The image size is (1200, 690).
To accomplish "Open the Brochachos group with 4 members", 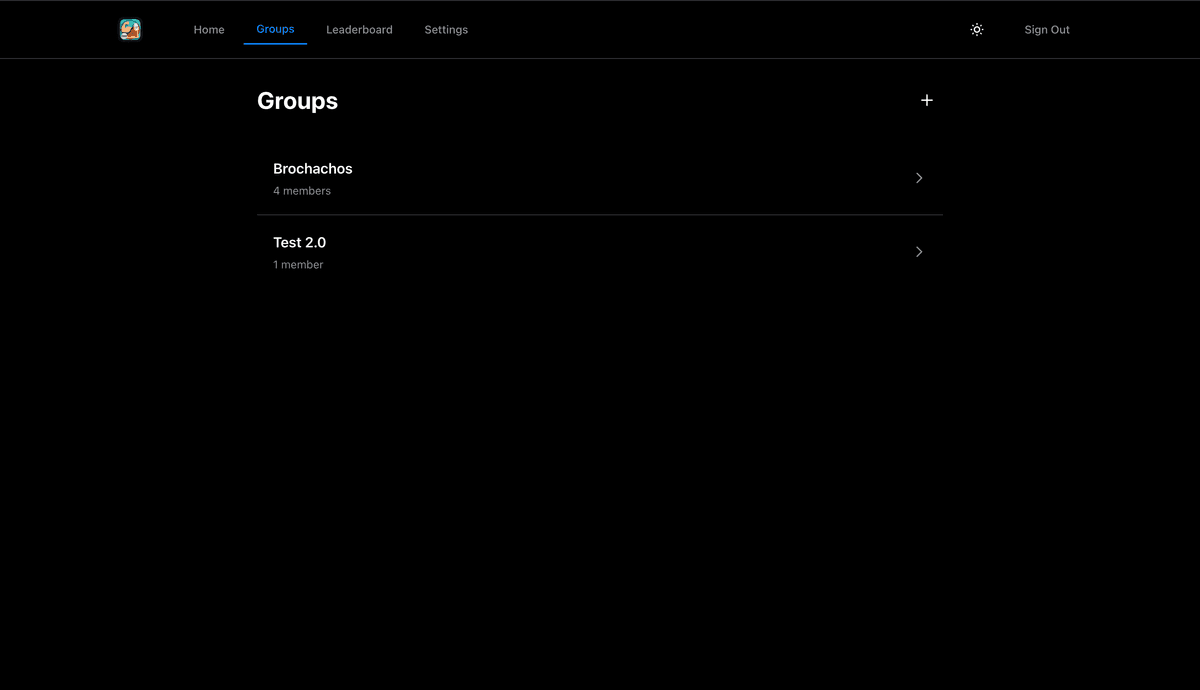I will 313,168.
